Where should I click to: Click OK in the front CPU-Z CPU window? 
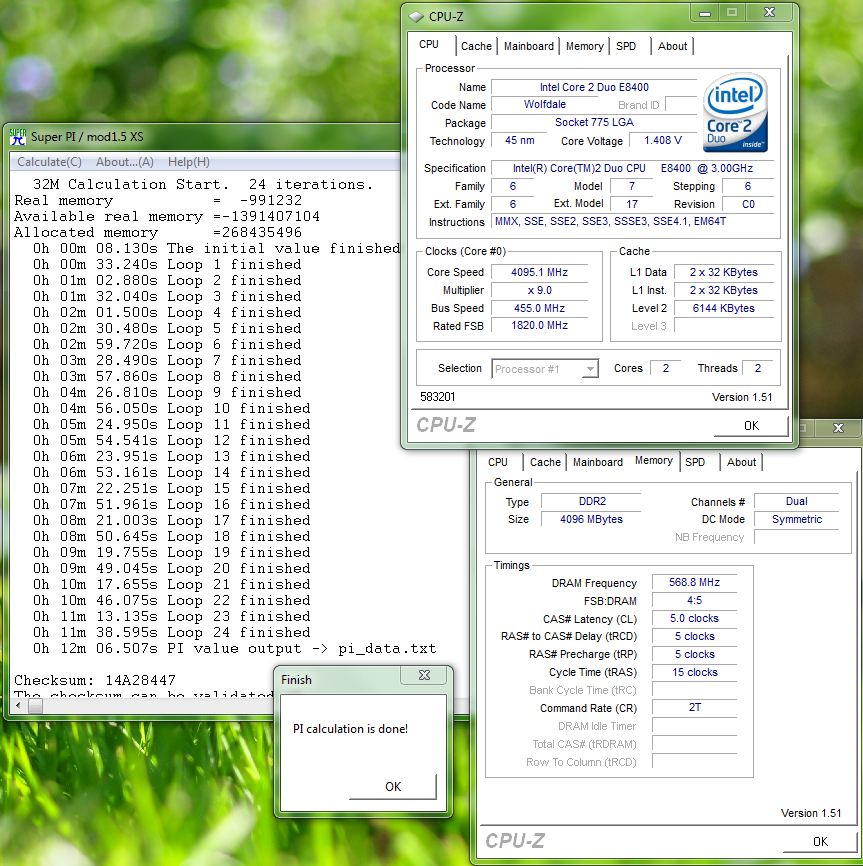[751, 426]
